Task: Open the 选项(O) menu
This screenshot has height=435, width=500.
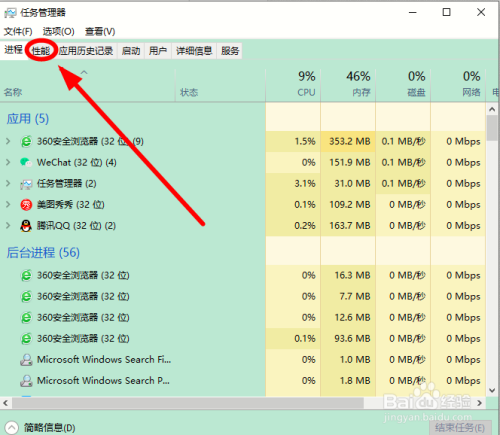Action: [58, 32]
